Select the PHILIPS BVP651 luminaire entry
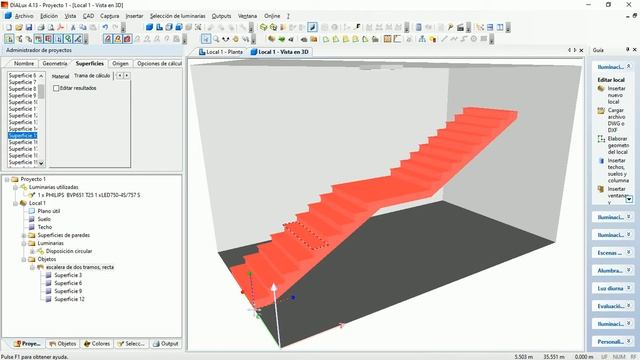The image size is (640, 360). [89, 195]
